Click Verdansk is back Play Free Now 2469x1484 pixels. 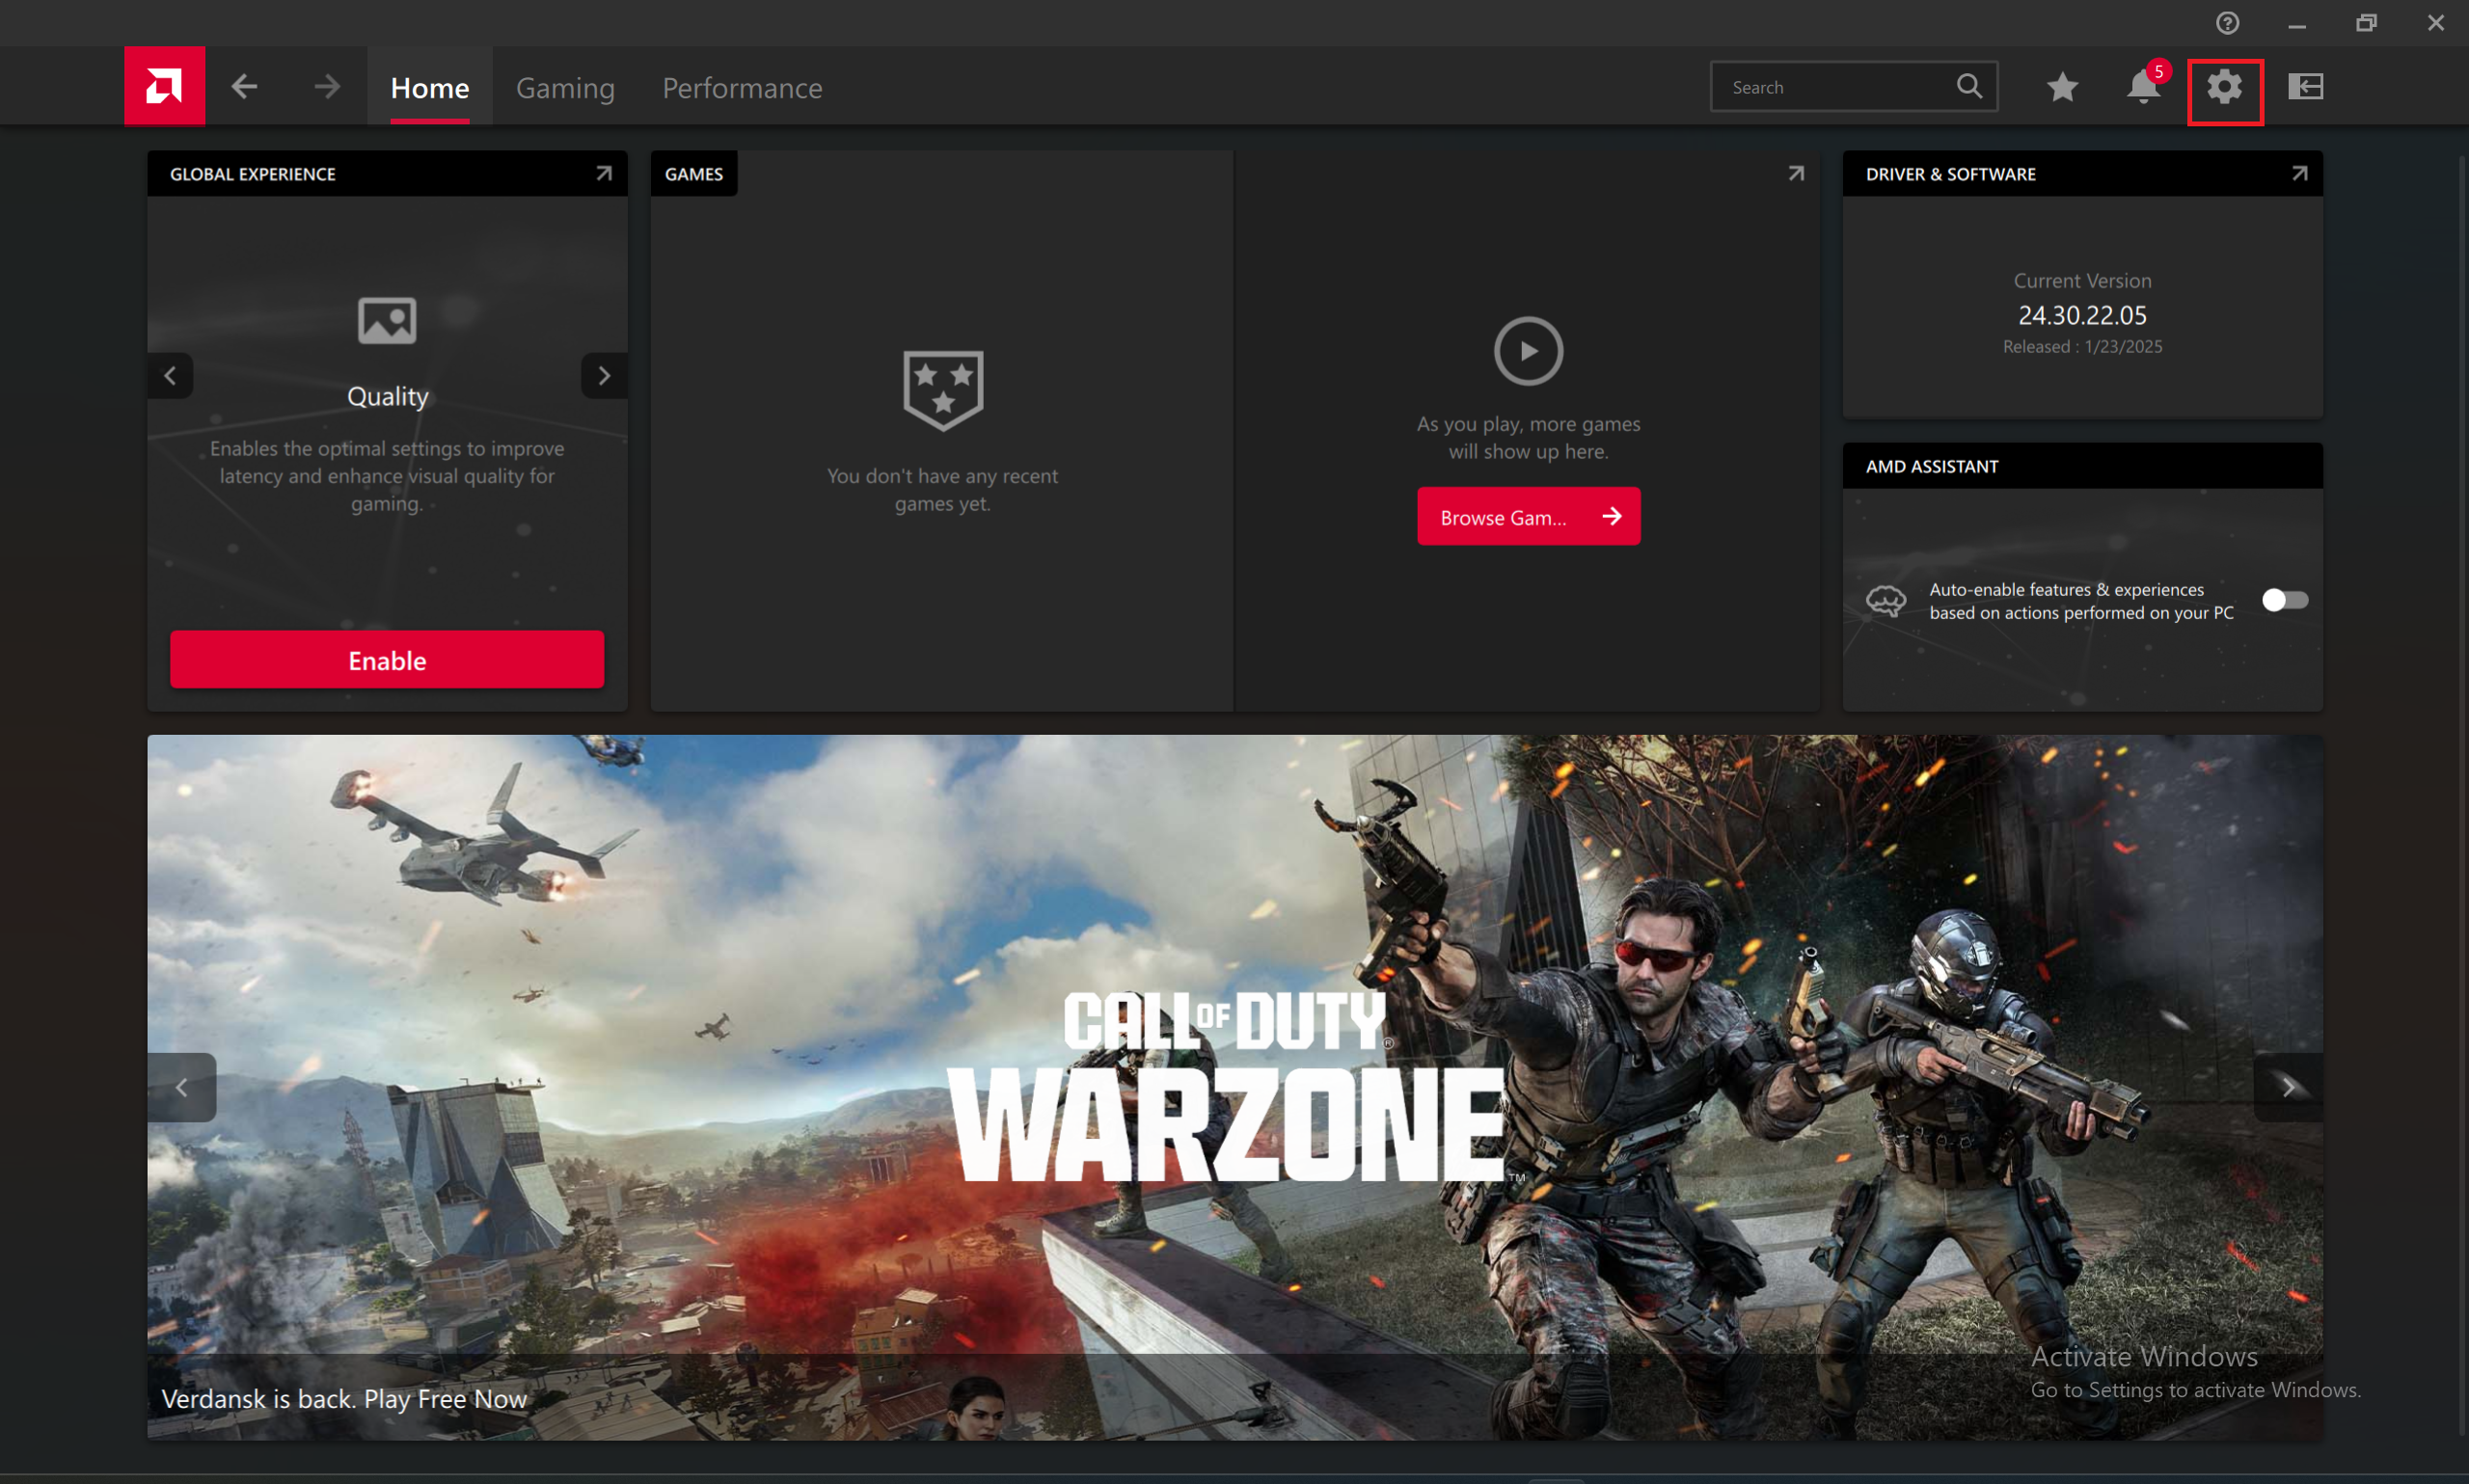(x=344, y=1398)
